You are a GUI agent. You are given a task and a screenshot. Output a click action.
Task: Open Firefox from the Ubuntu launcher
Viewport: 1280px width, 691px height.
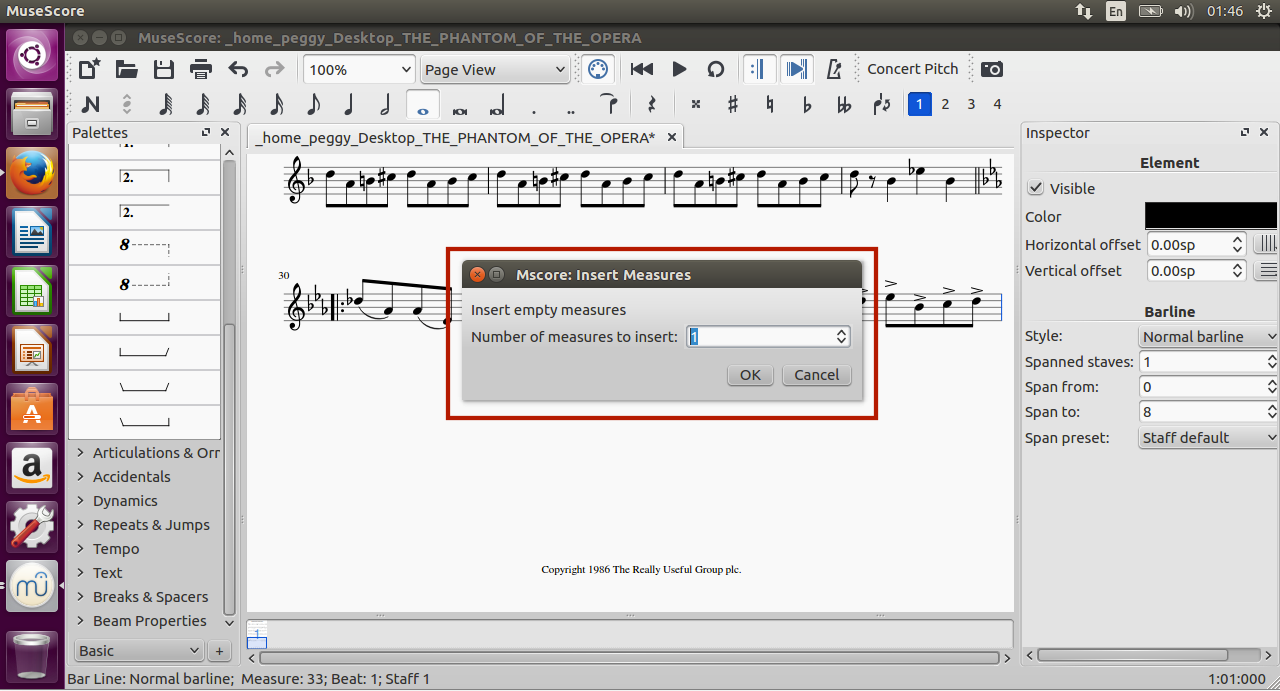tap(32, 172)
